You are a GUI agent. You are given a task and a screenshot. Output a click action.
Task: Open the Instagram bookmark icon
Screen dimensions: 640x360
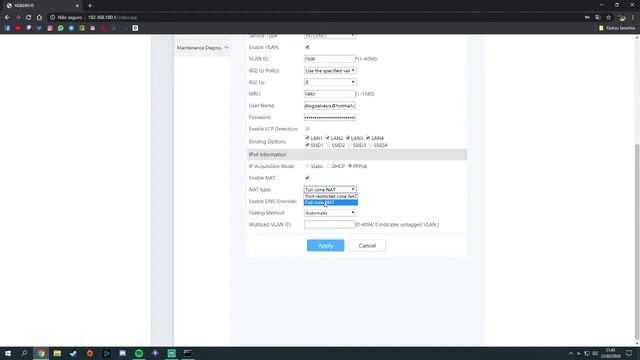[50, 28]
